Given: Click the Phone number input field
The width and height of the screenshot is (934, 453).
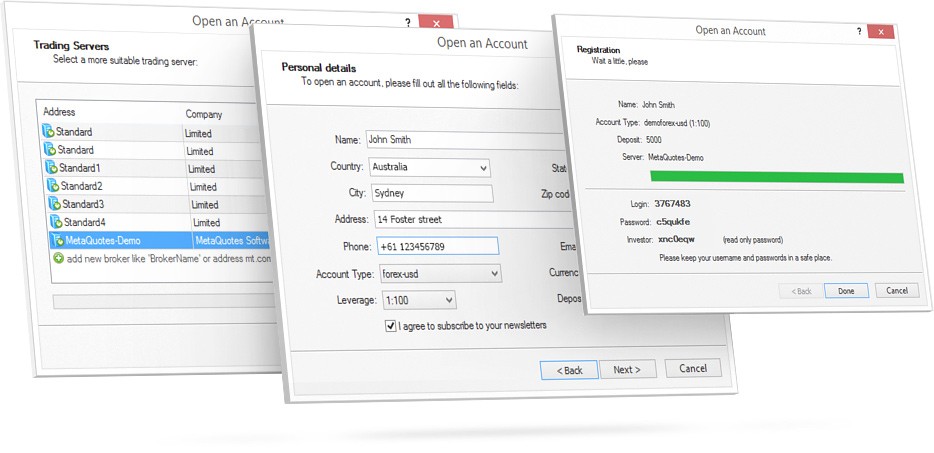Looking at the screenshot, I should point(435,246).
